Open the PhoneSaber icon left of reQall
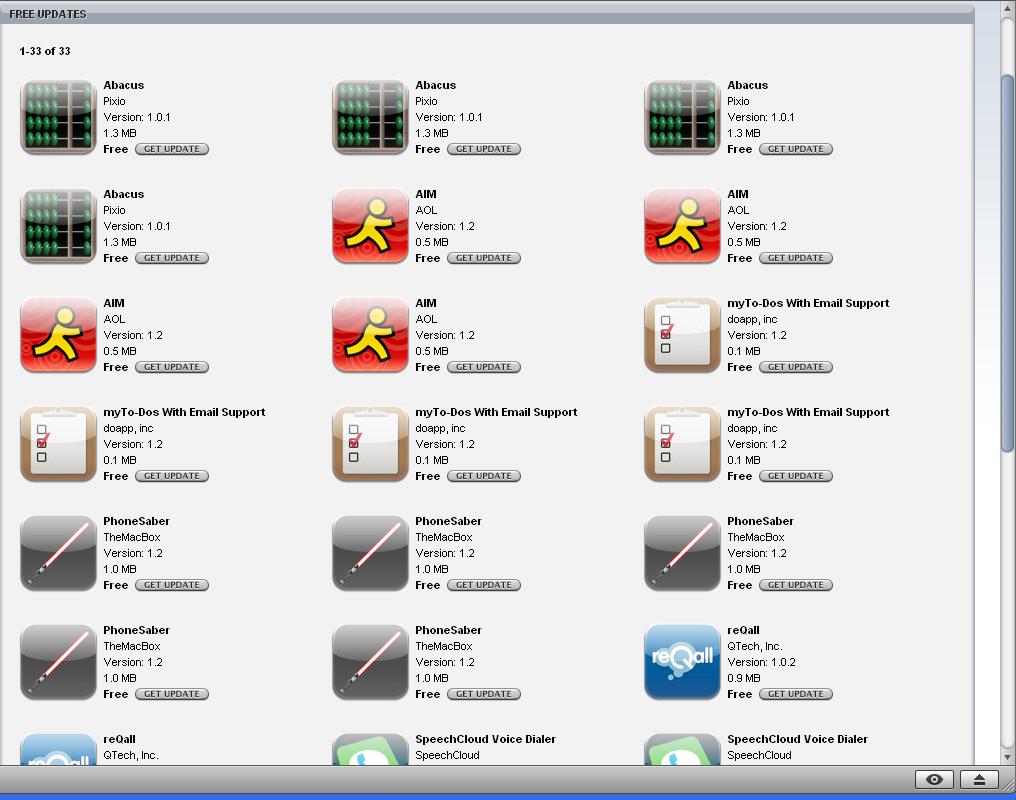 point(370,661)
